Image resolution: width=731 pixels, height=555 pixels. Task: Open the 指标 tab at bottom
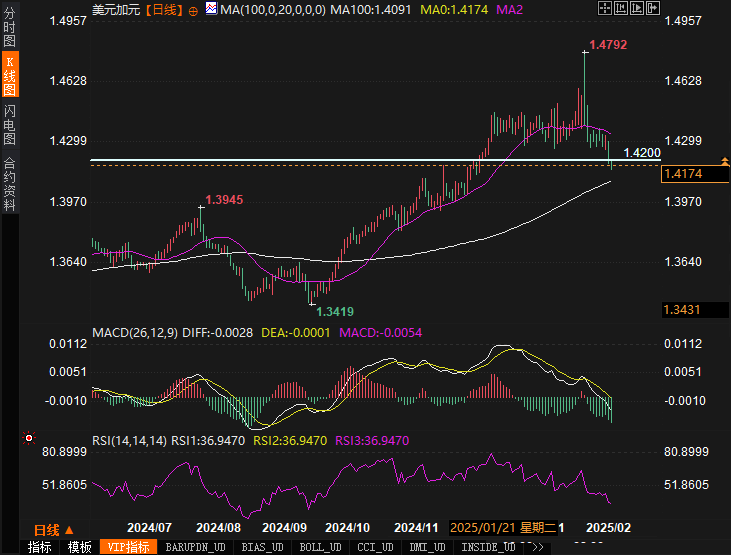coord(40,547)
